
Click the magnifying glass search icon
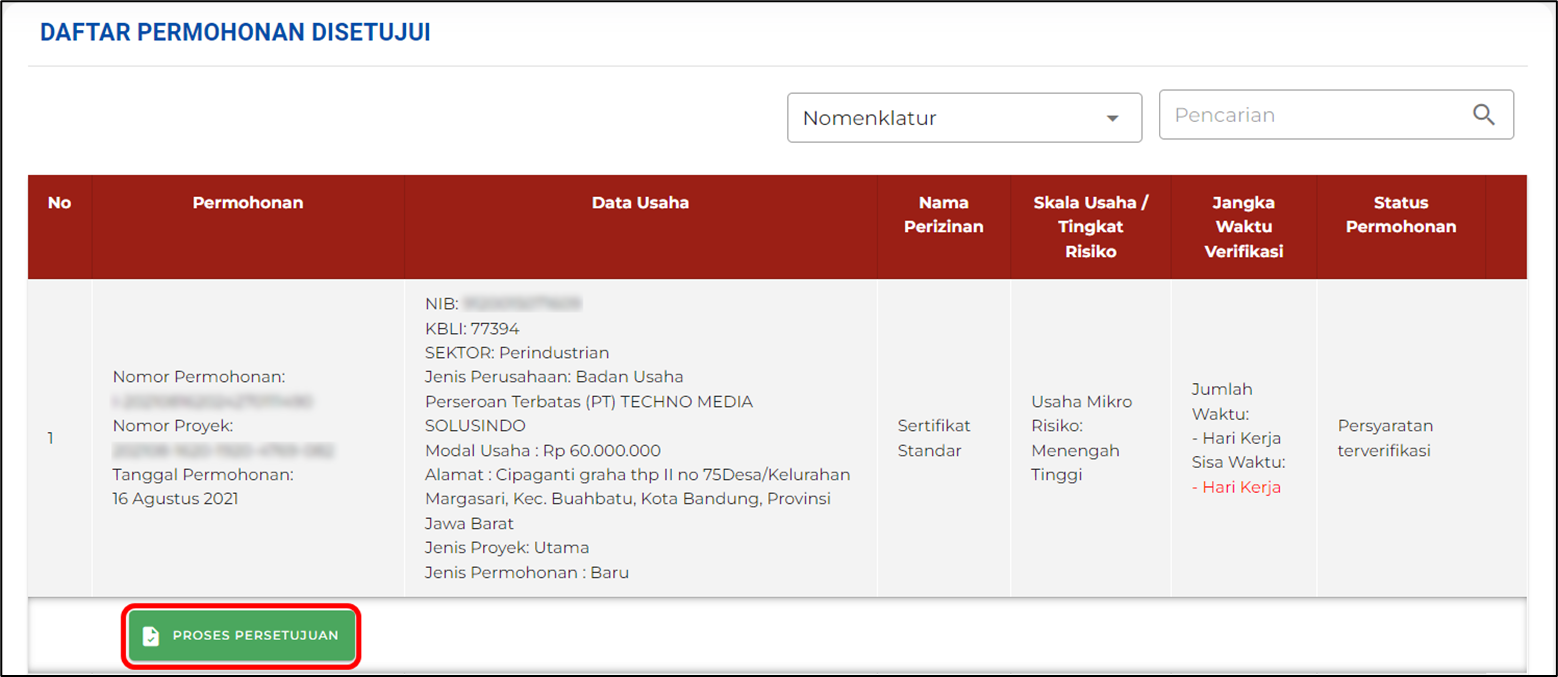pyautogui.click(x=1483, y=115)
